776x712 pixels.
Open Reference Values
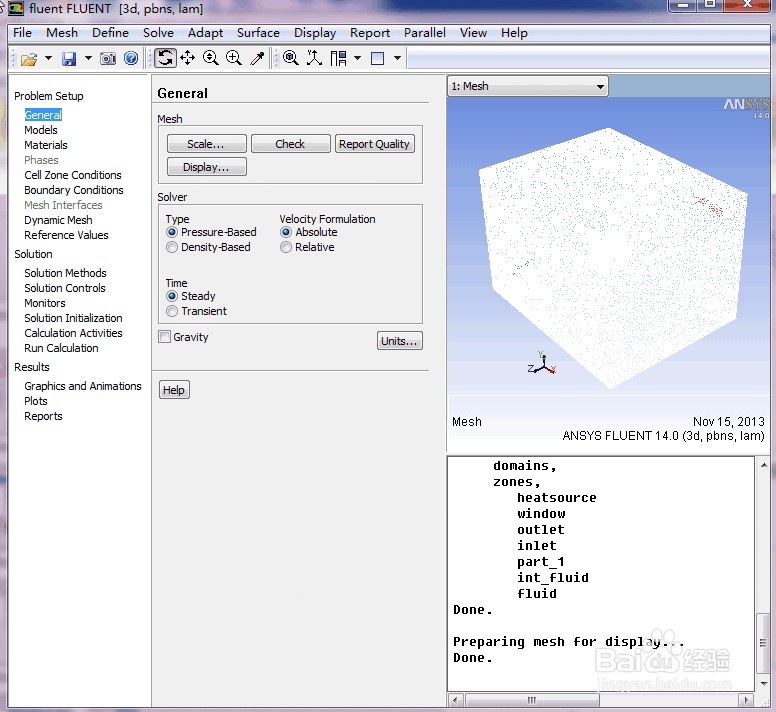pyautogui.click(x=66, y=235)
